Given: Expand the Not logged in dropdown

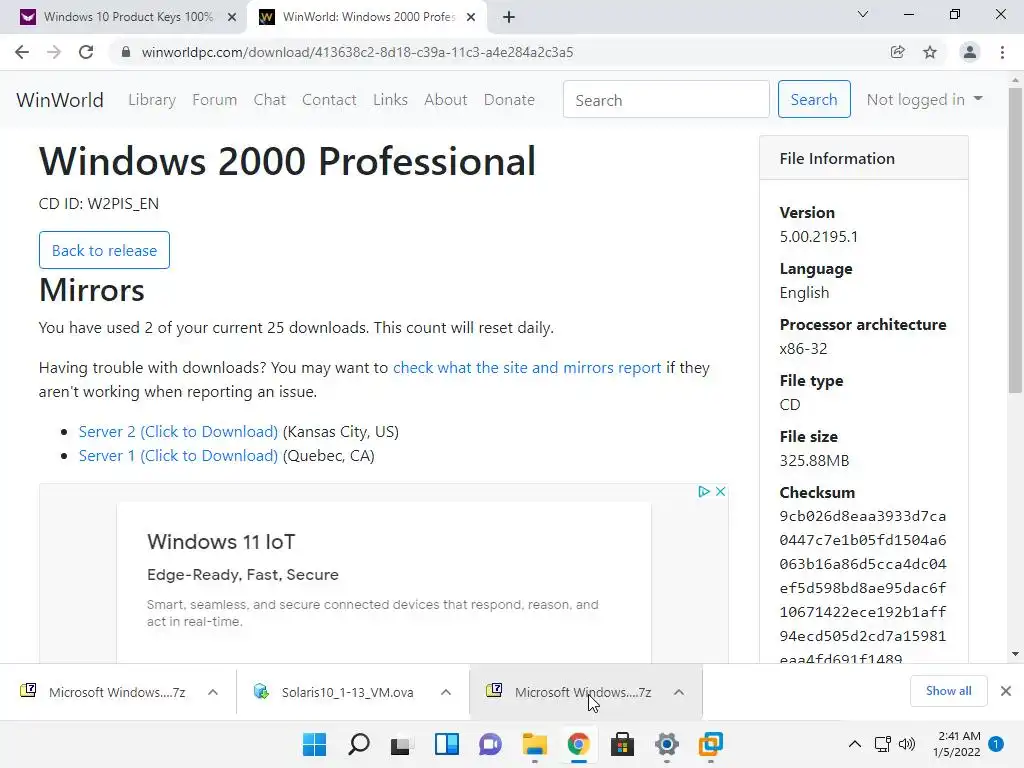Looking at the screenshot, I should pos(925,99).
